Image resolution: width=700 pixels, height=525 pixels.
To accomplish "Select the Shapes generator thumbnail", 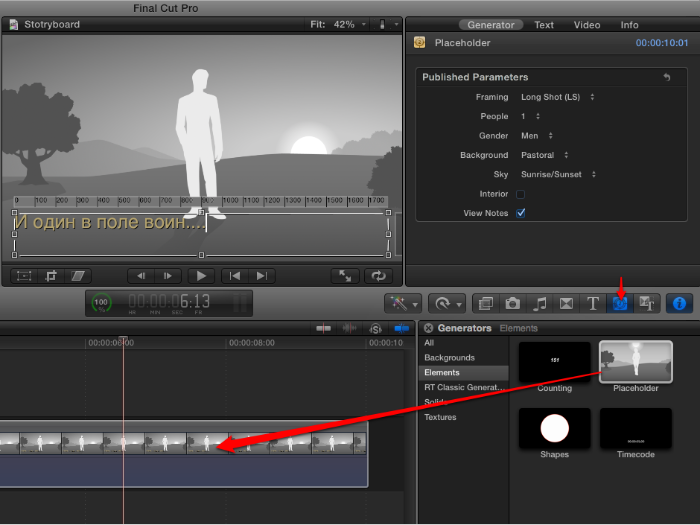I will [x=553, y=429].
